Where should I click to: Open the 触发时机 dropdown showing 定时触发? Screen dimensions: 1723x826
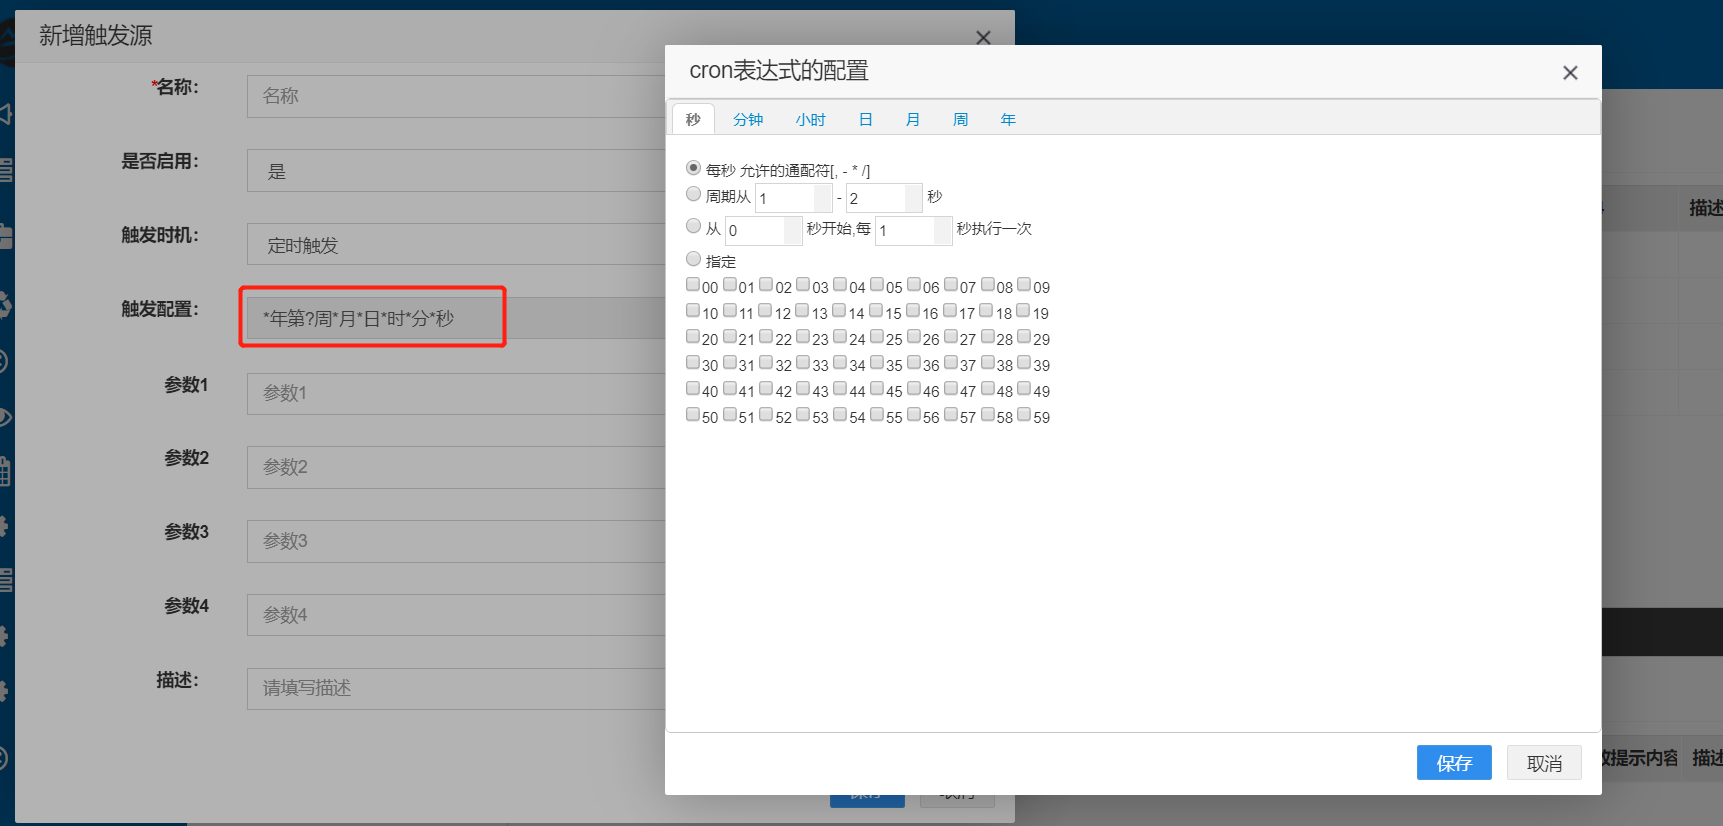tap(456, 245)
